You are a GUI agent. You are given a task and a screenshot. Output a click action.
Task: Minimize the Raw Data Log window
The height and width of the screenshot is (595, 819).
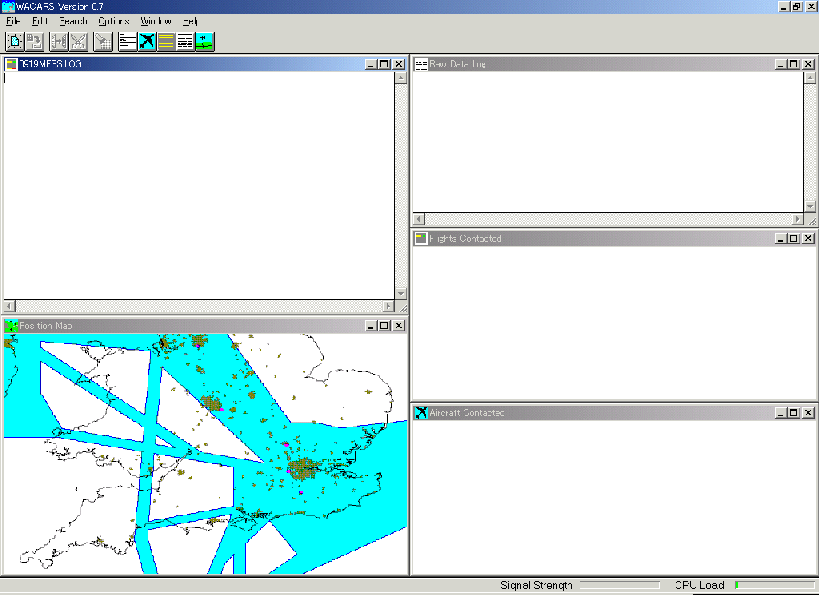(x=779, y=64)
